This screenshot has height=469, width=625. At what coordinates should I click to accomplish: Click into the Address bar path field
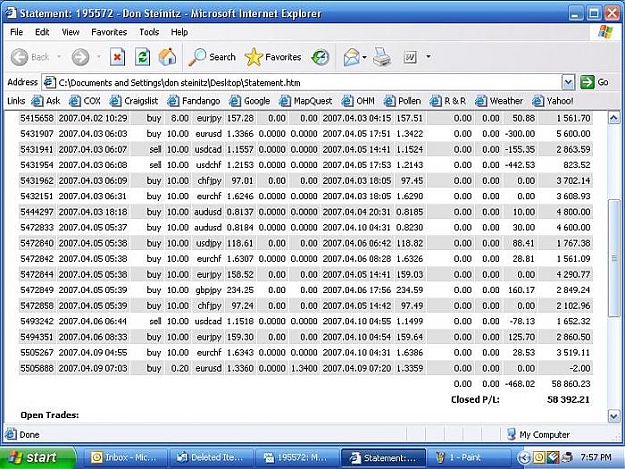(303, 82)
